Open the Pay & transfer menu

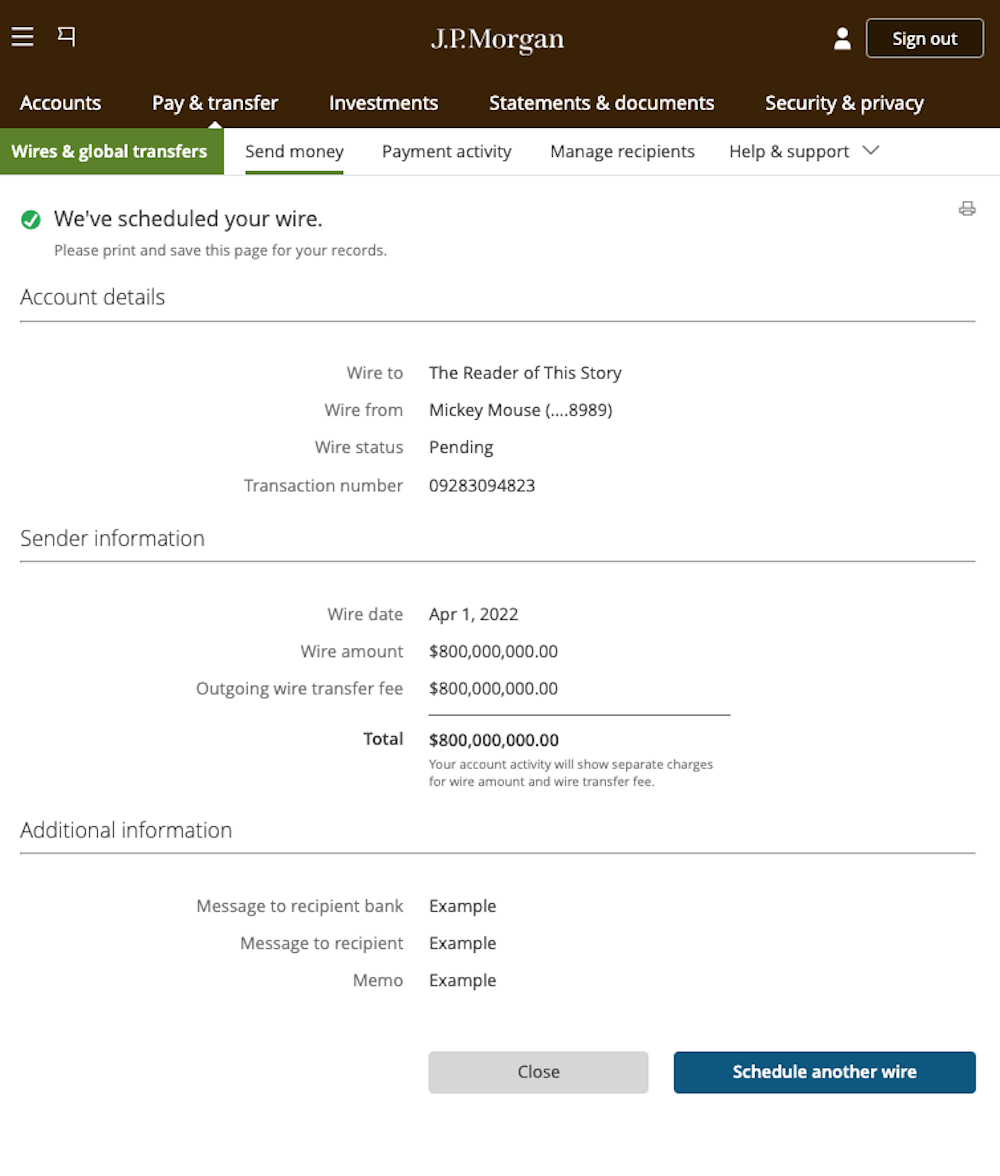(x=215, y=103)
